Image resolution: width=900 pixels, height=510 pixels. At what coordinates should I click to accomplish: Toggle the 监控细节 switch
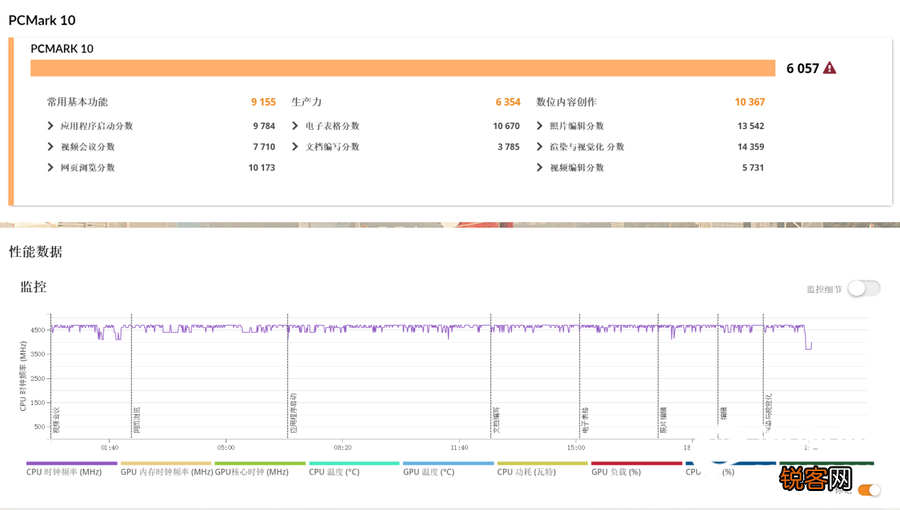pos(864,289)
